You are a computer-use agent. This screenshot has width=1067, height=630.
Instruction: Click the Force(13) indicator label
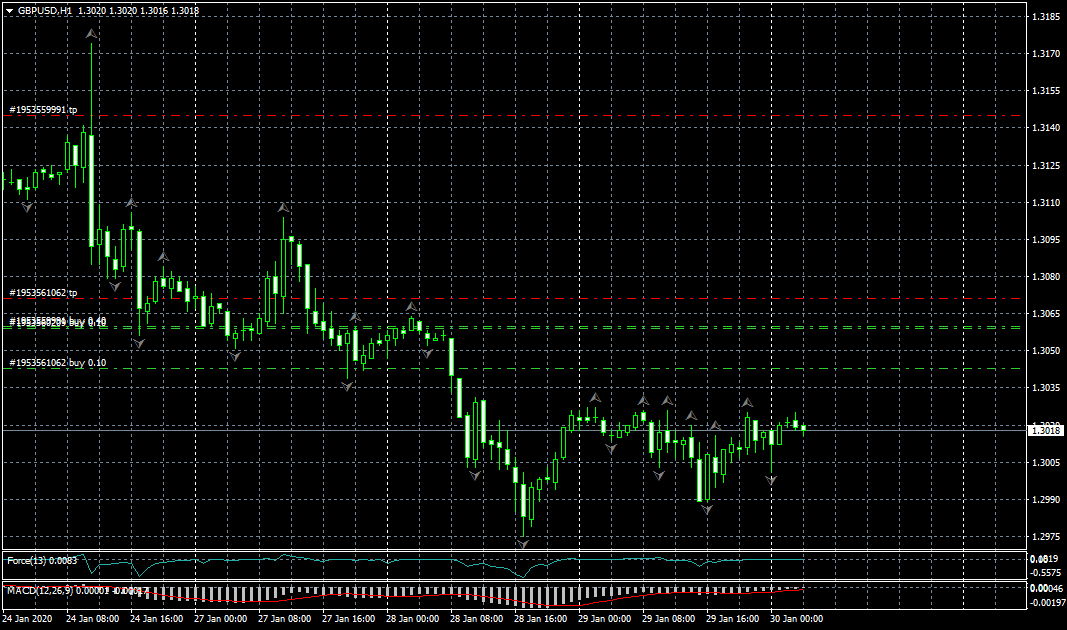point(29,560)
